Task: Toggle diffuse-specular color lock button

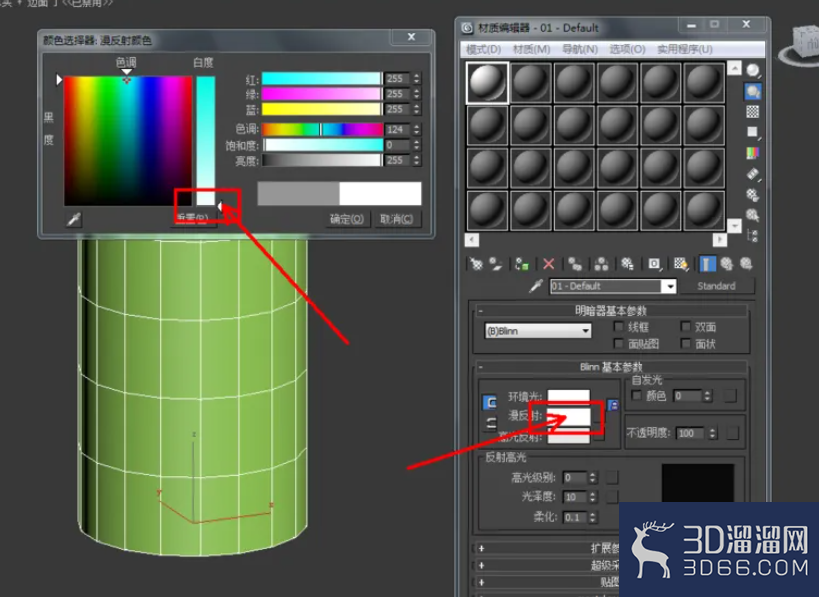Action: (491, 423)
